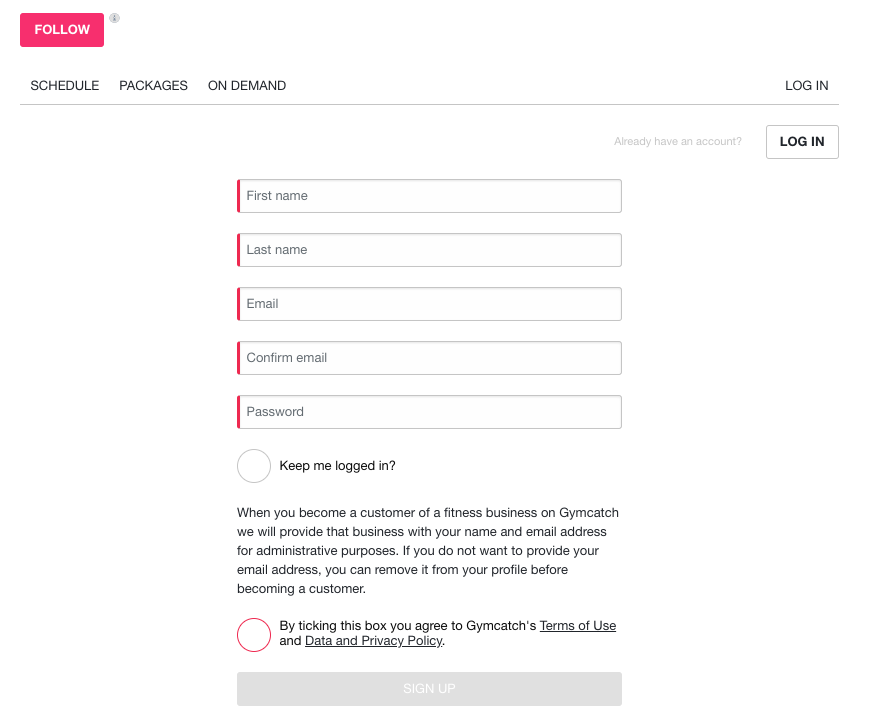Click the pink FOLLOW button
The image size is (876, 723).
62,30
